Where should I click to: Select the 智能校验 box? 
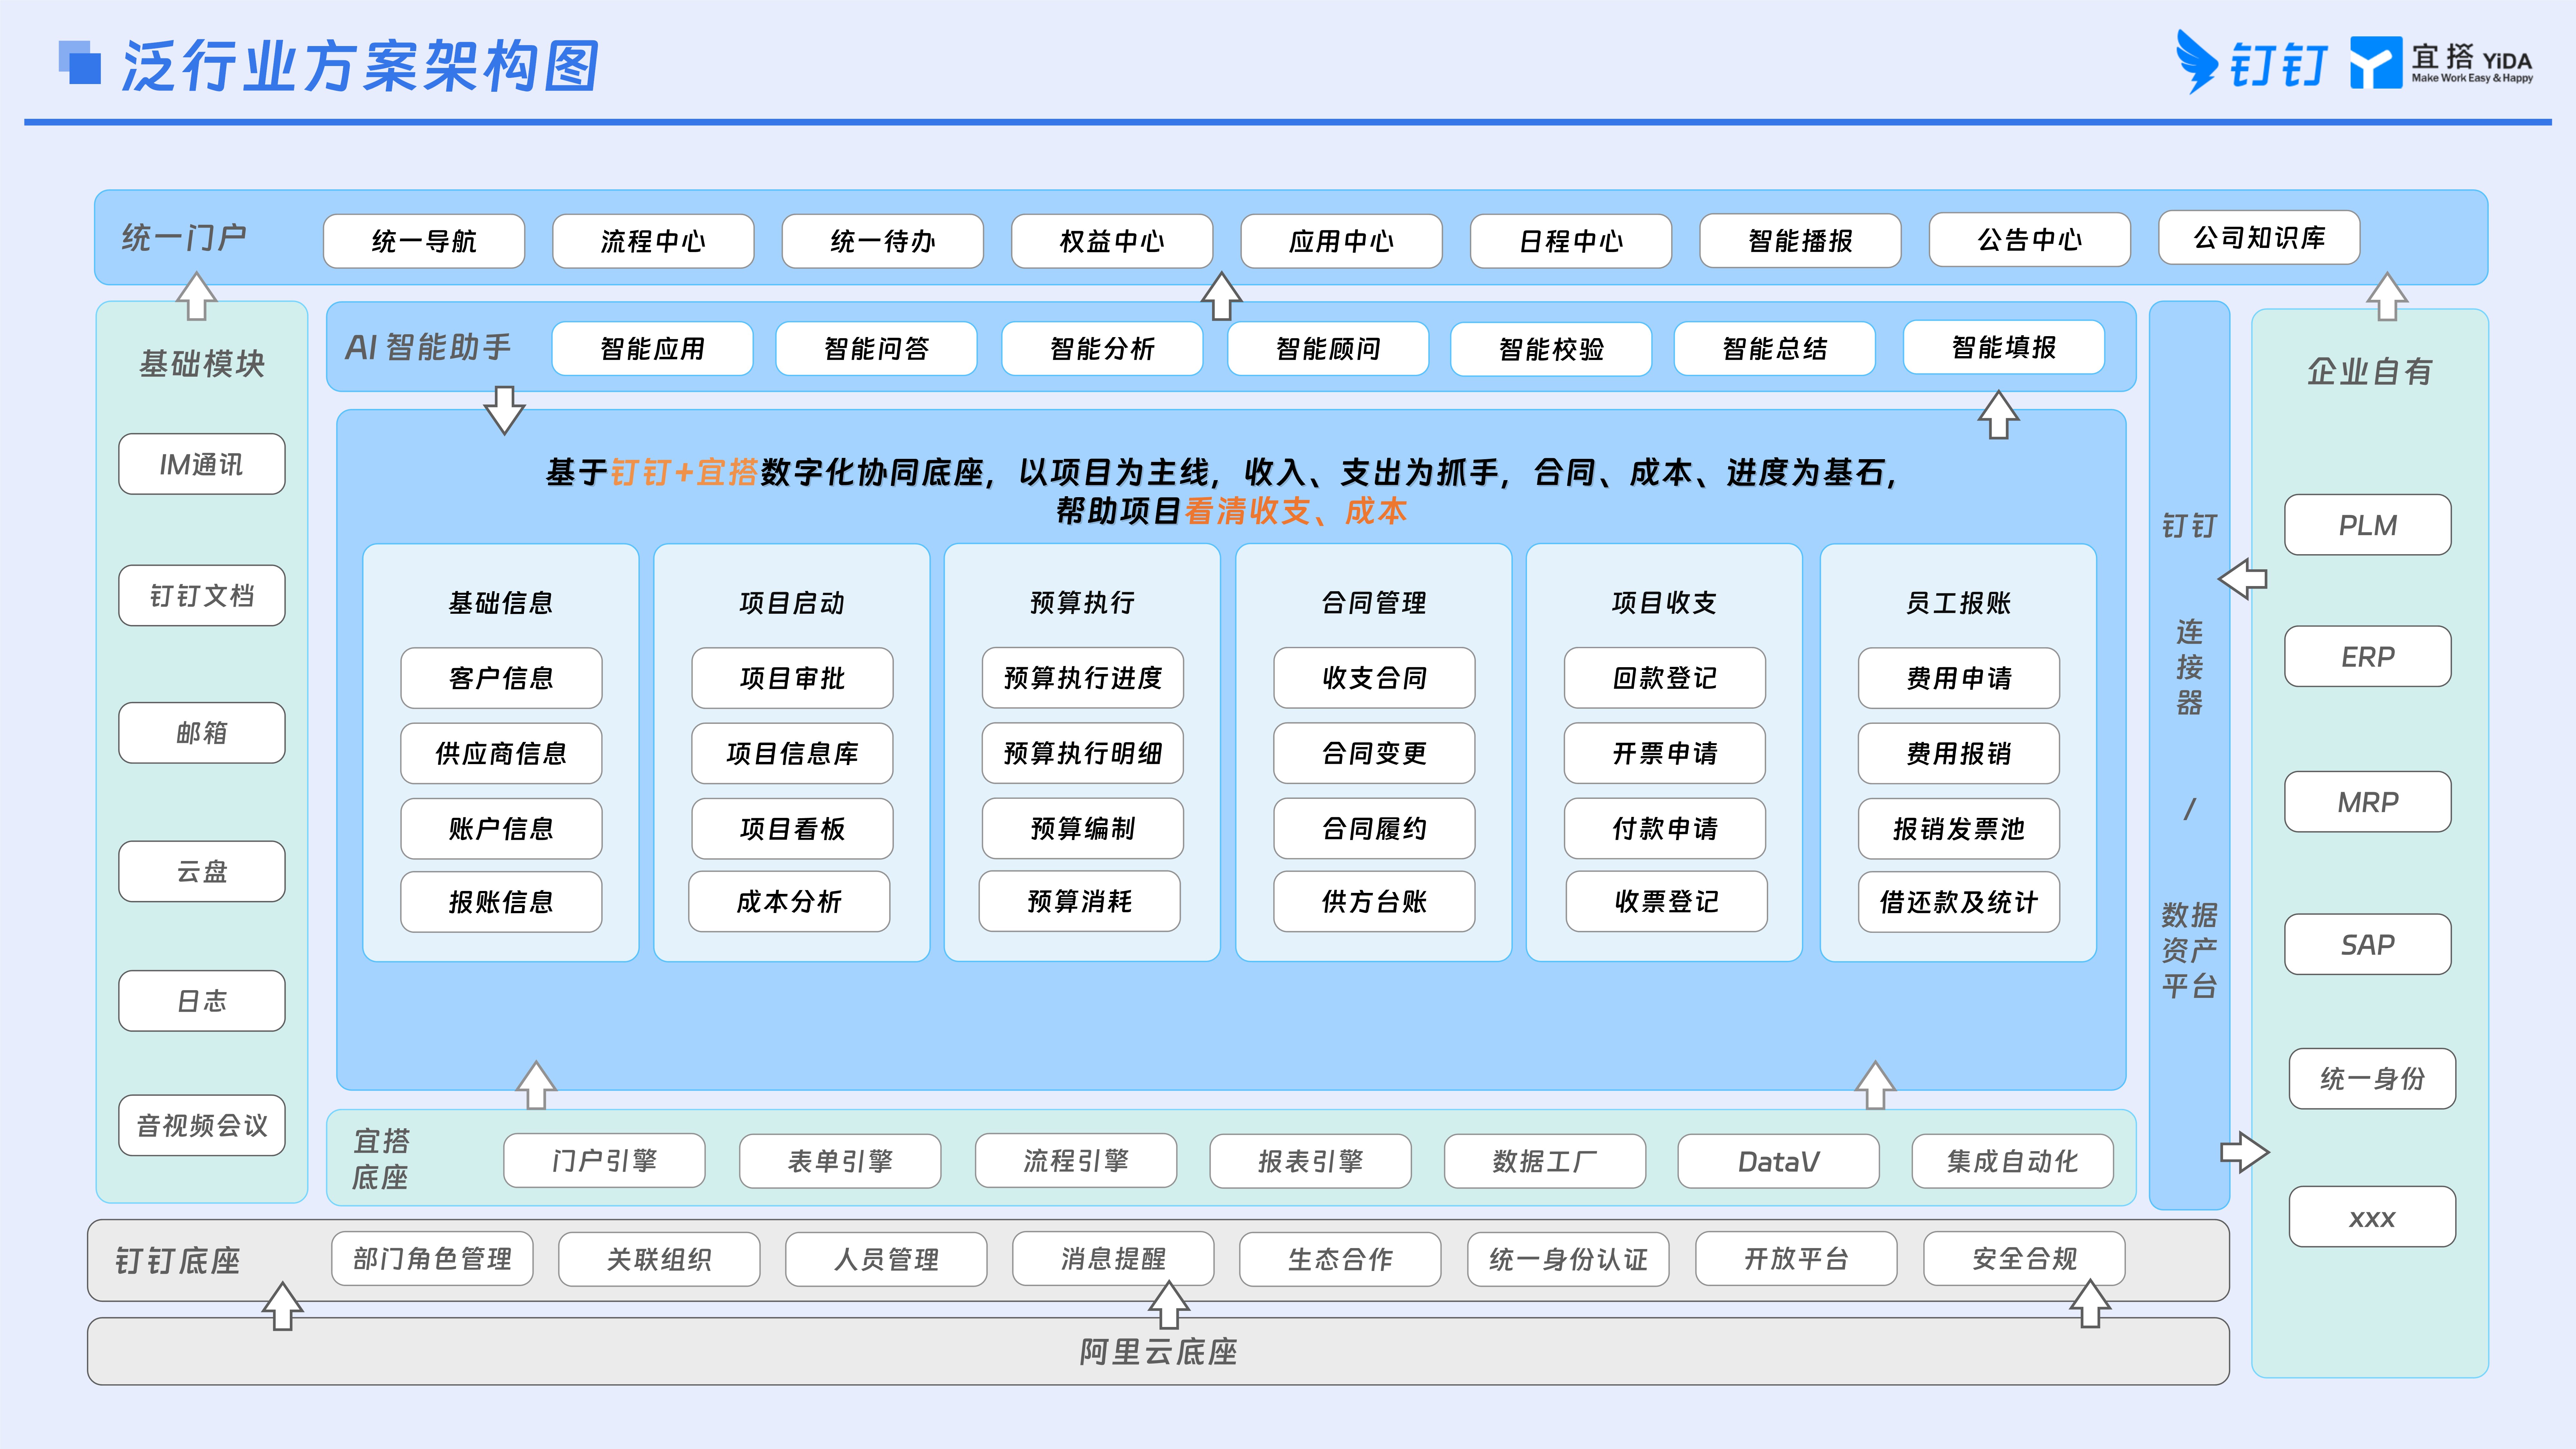(1551, 349)
